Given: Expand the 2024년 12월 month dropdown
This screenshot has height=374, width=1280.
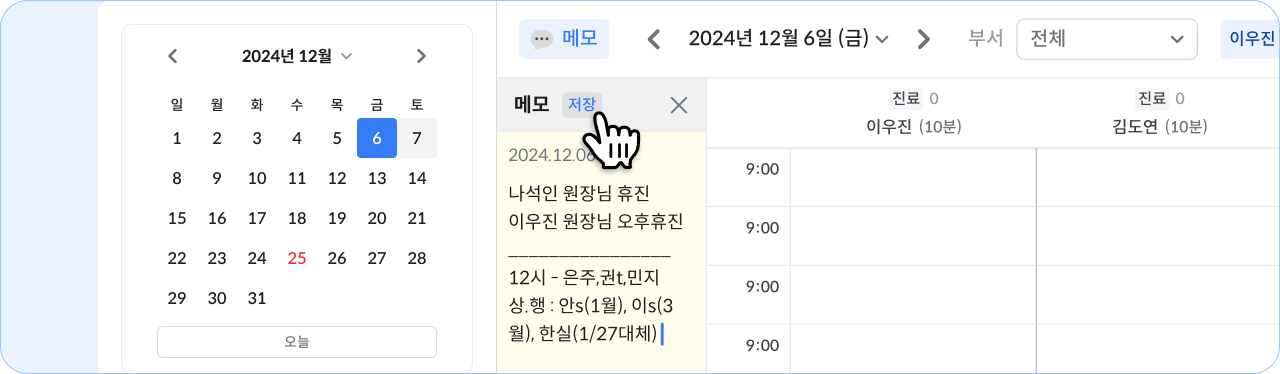Looking at the screenshot, I should point(297,56).
